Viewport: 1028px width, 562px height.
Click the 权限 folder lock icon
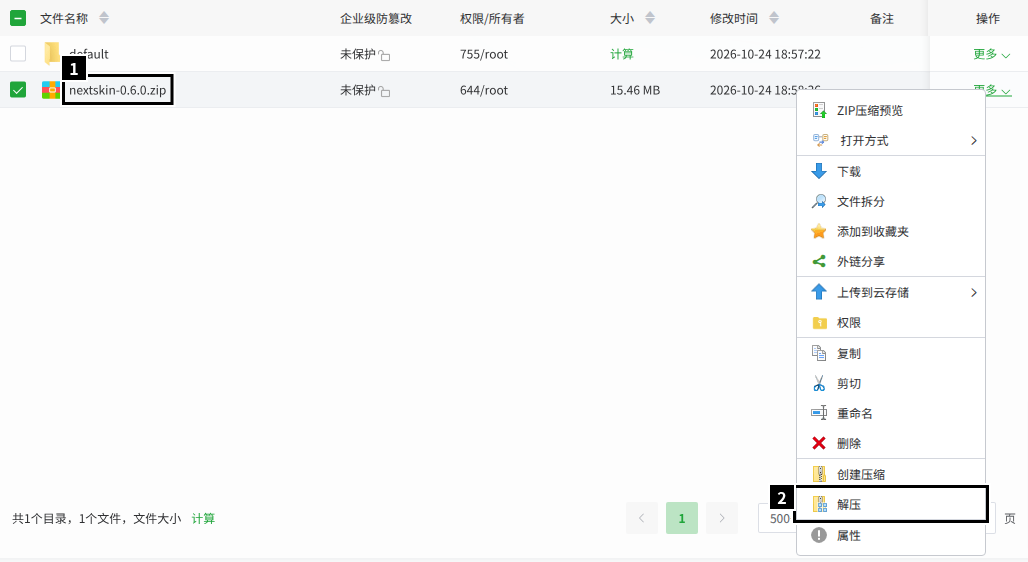(819, 323)
